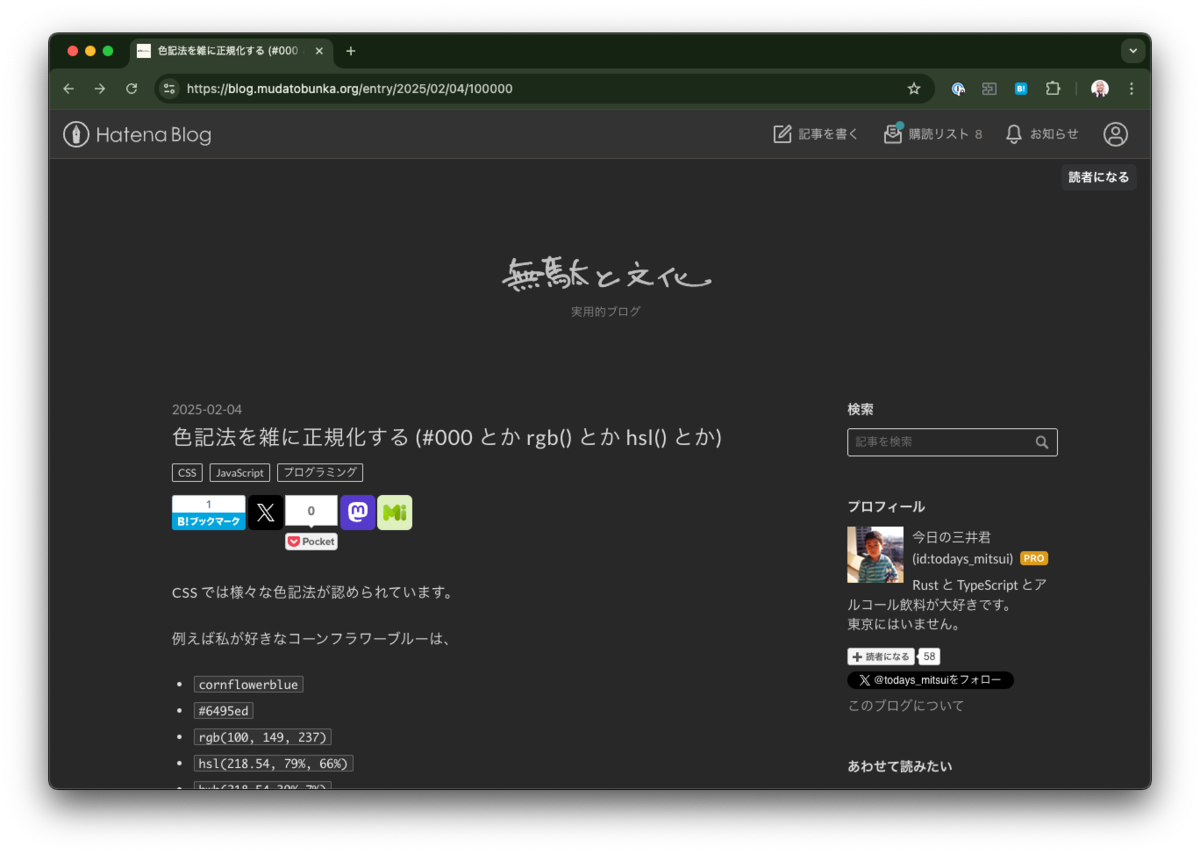
Task: Go forward with the browser forward arrow
Action: 100,89
